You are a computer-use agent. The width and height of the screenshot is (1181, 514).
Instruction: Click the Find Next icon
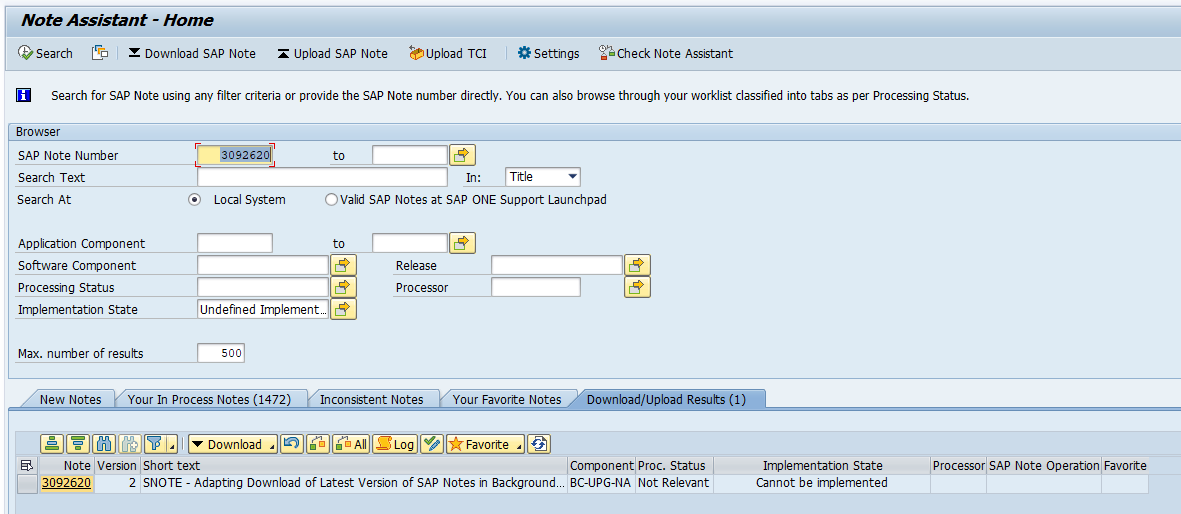(x=128, y=444)
